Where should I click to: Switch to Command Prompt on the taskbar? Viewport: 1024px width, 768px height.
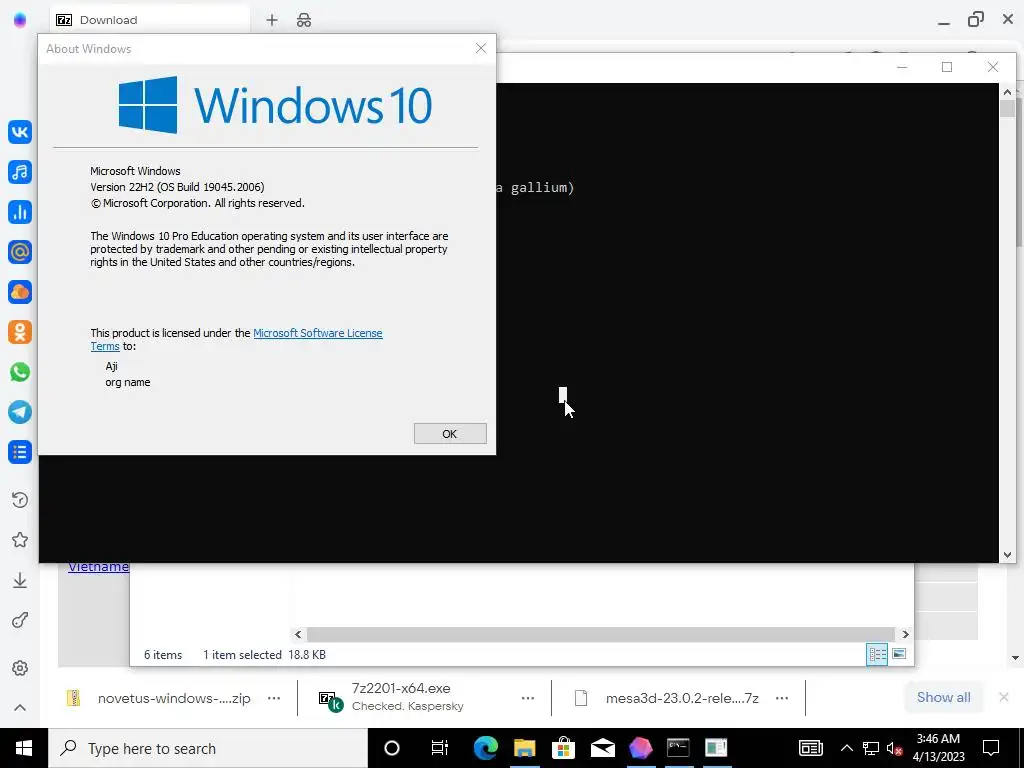coord(678,748)
